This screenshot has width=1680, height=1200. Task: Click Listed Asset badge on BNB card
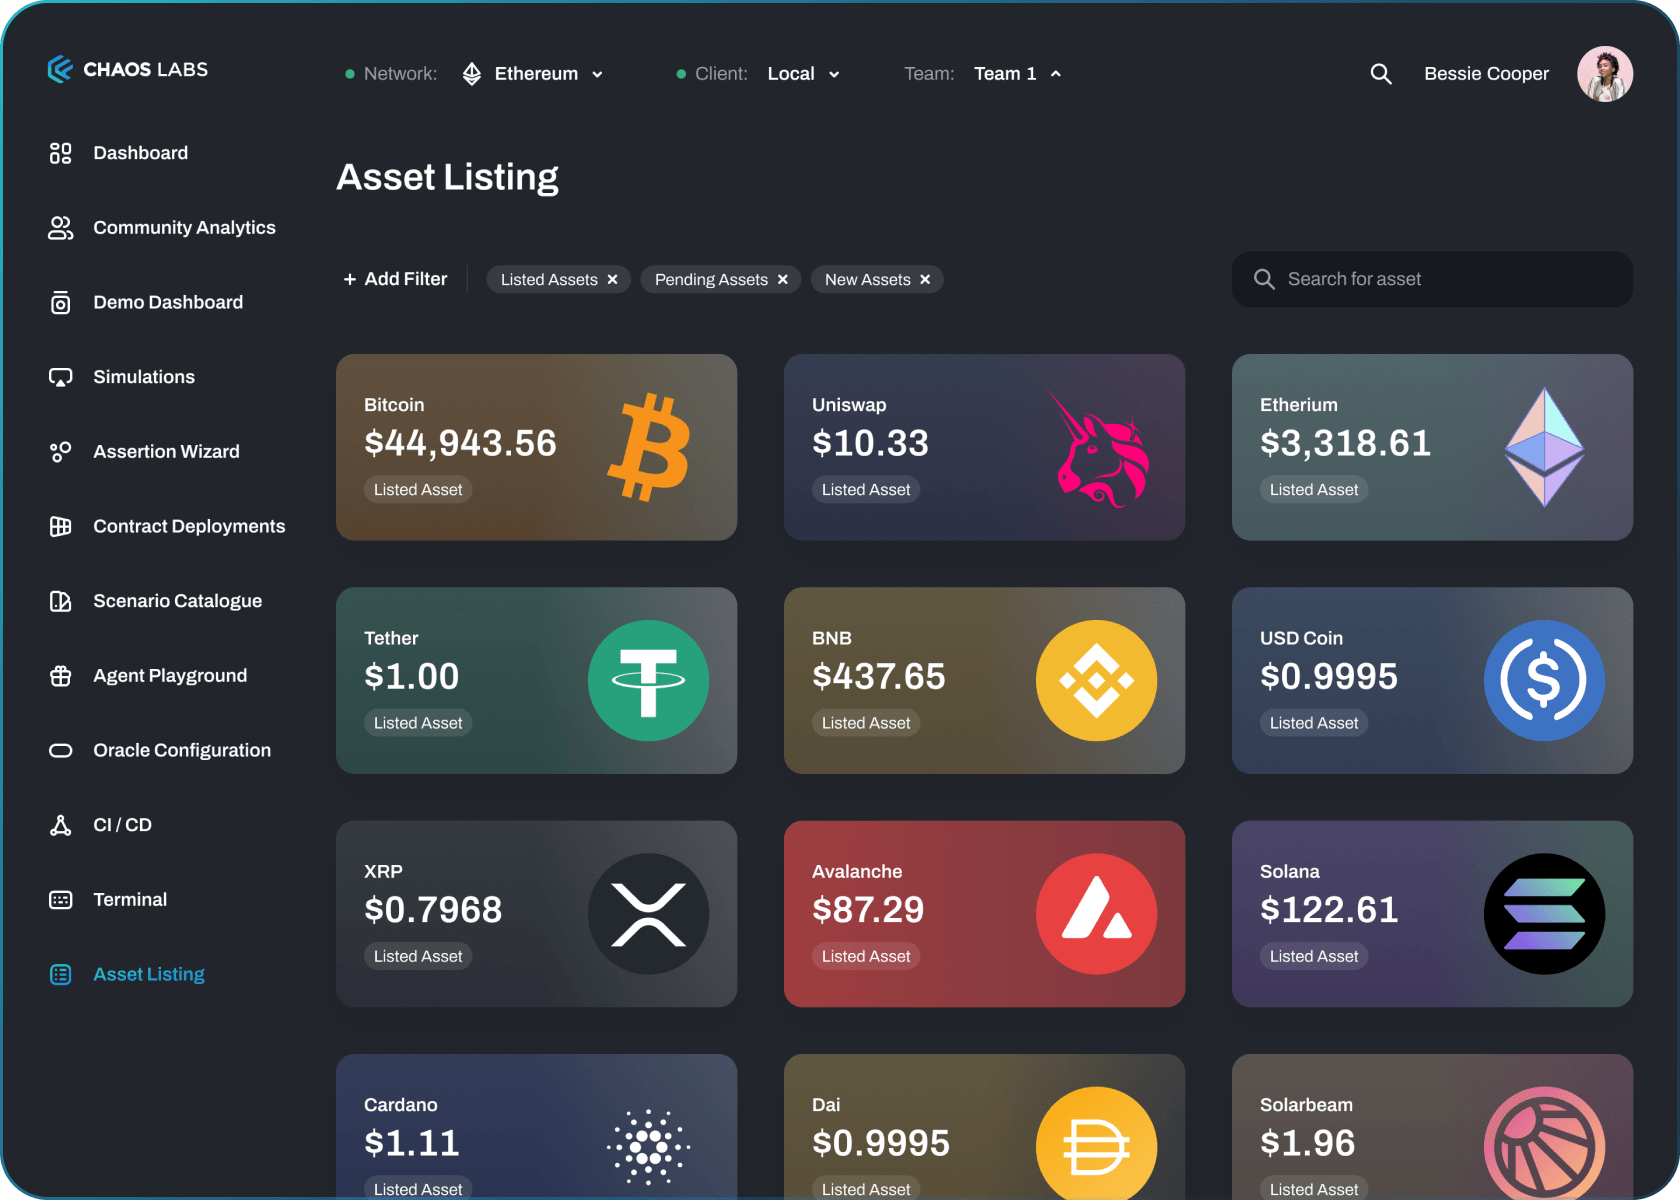click(x=866, y=723)
